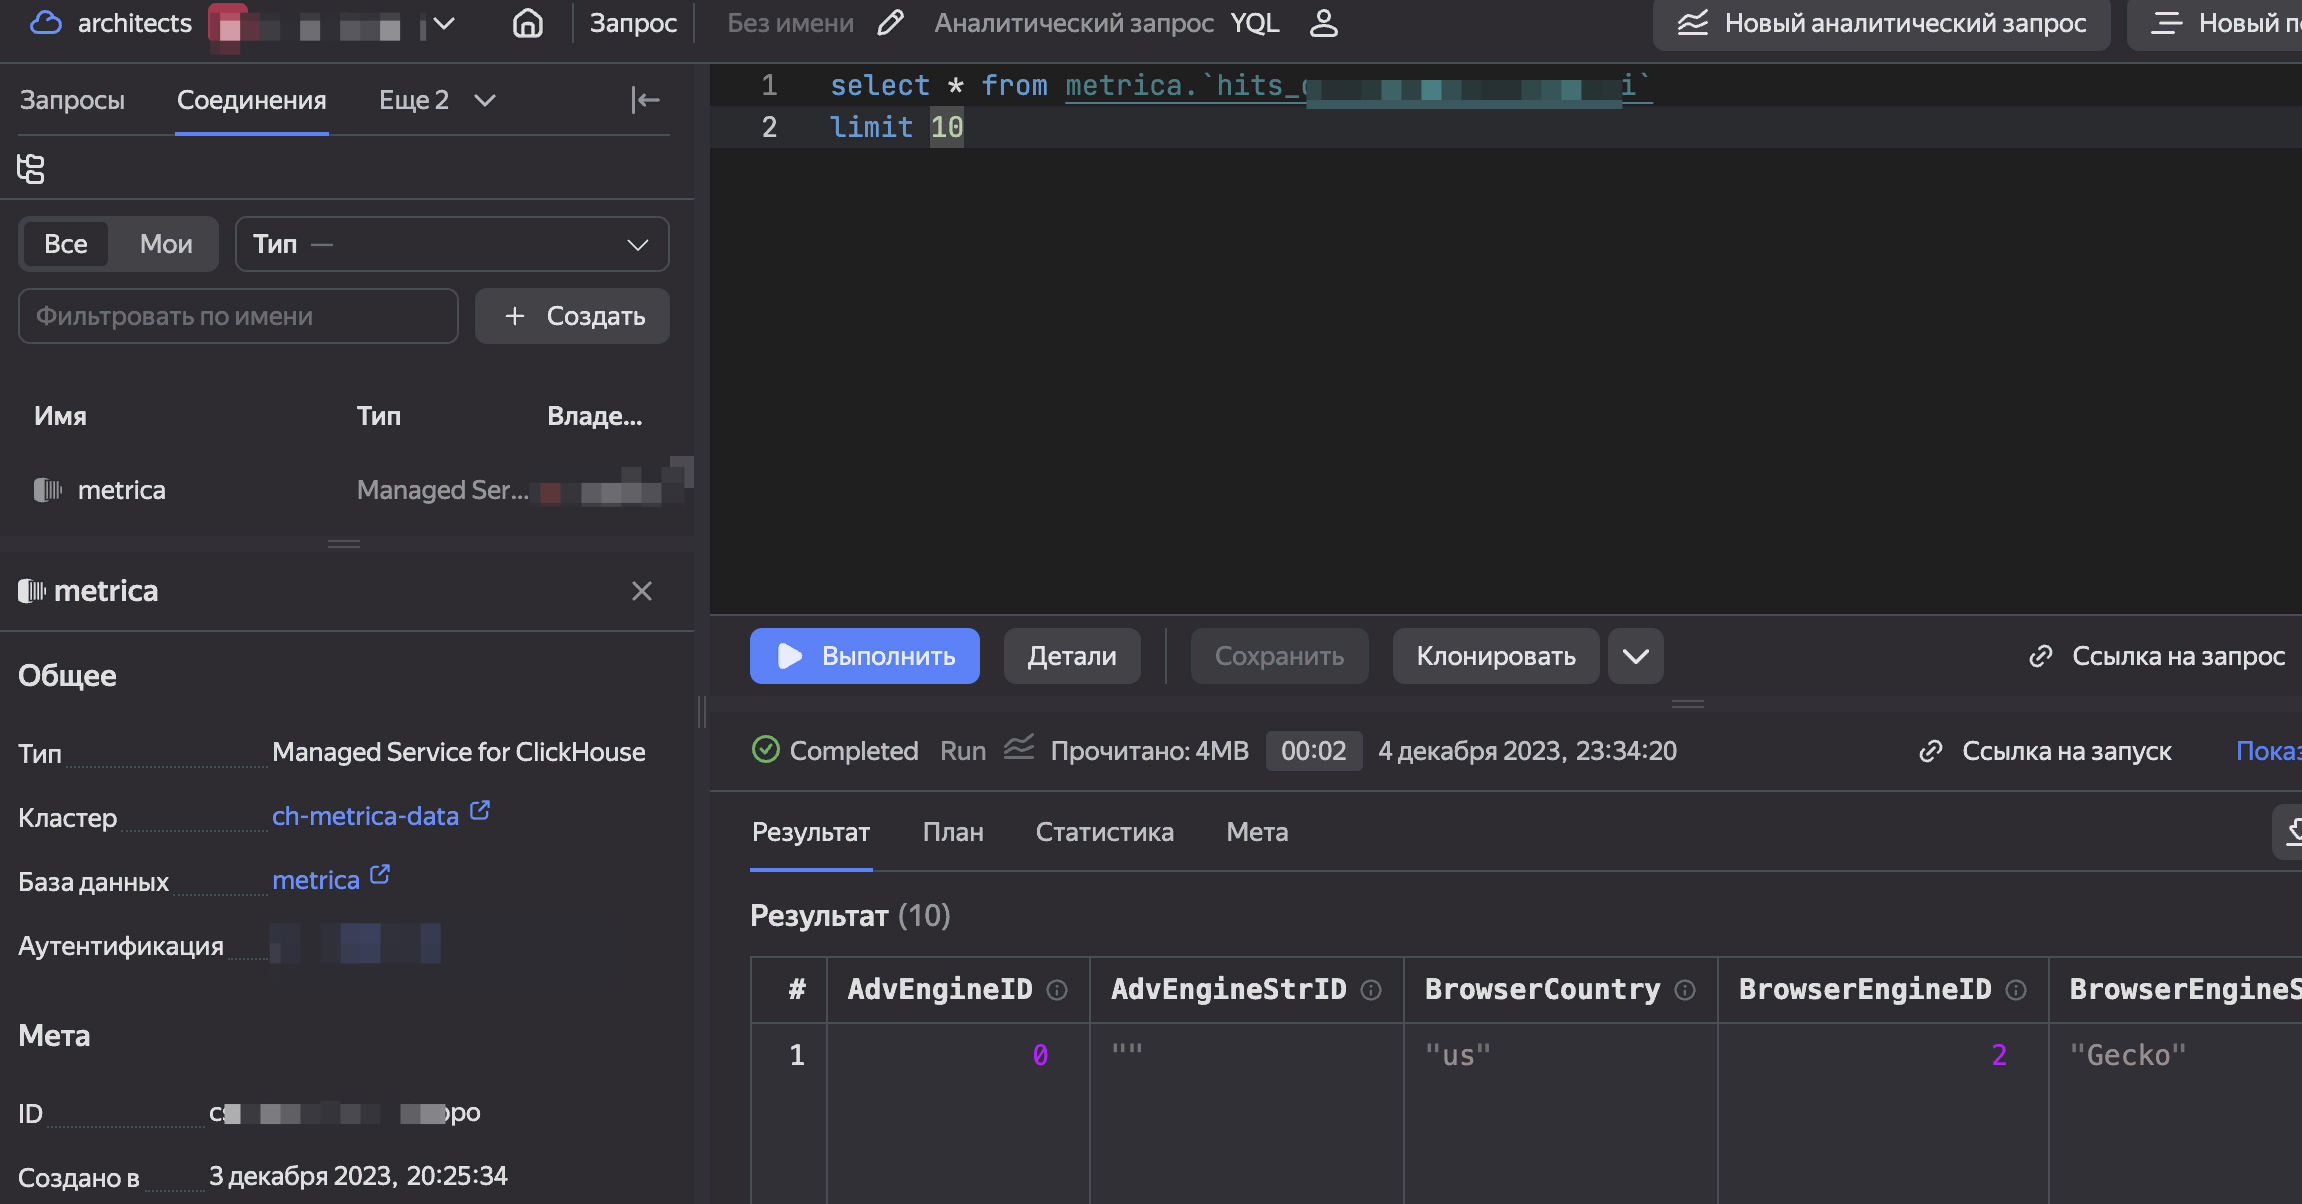Screen dimensions: 2302x1204
Task: Click the Создать connection button
Action: (572, 316)
